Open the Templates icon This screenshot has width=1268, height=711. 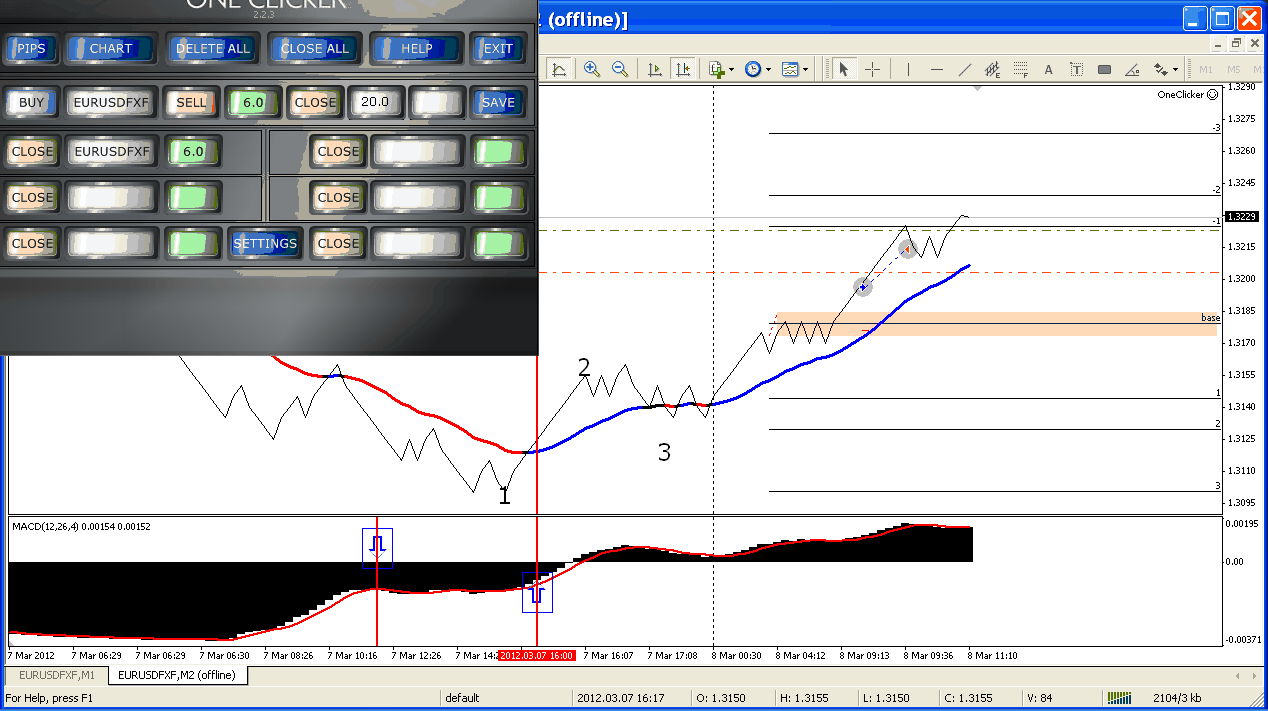[x=790, y=69]
